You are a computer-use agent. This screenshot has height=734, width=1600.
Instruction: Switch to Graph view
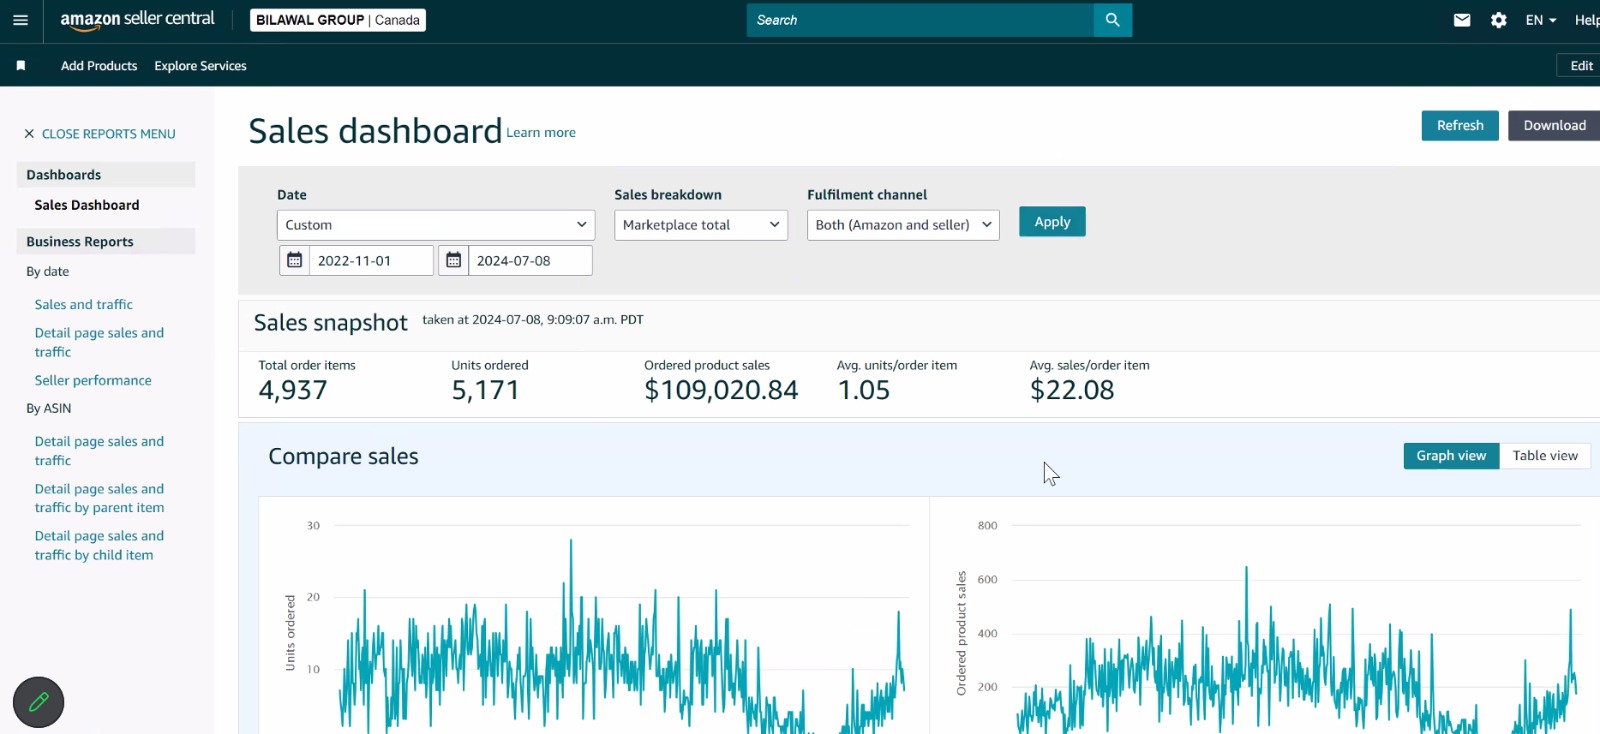[1450, 456]
